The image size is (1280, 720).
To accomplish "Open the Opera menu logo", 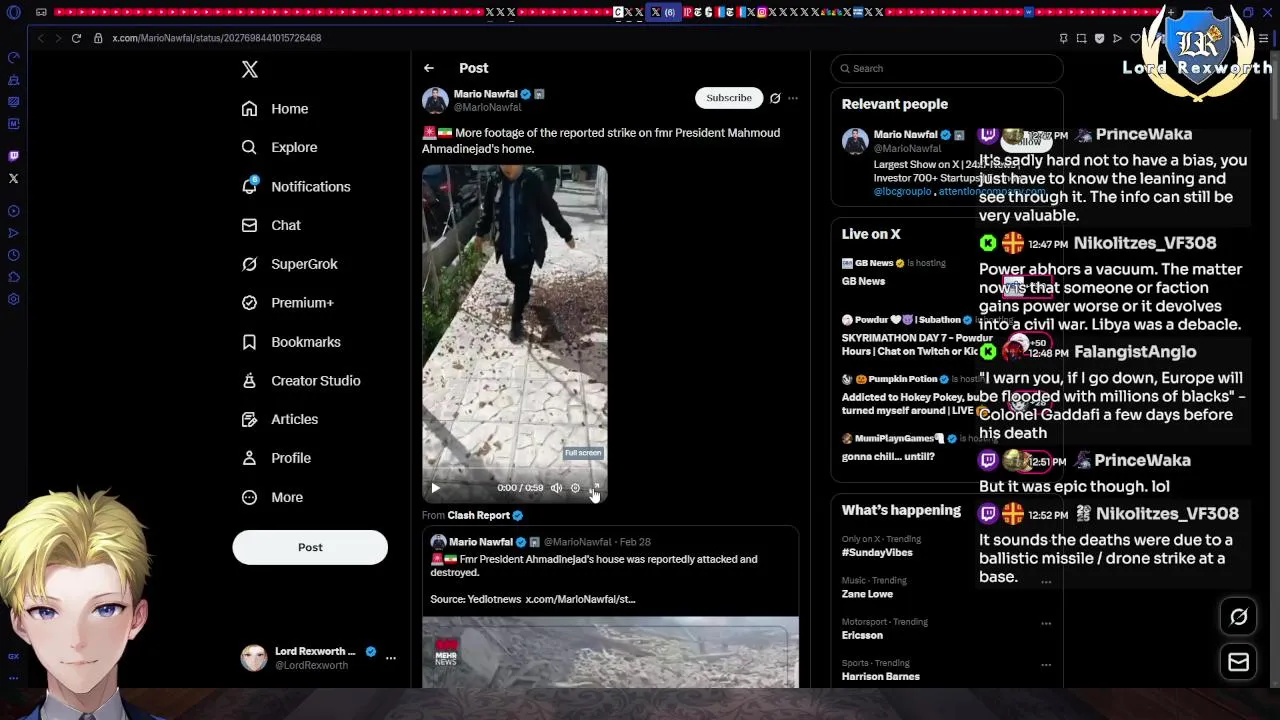I will (13, 12).
